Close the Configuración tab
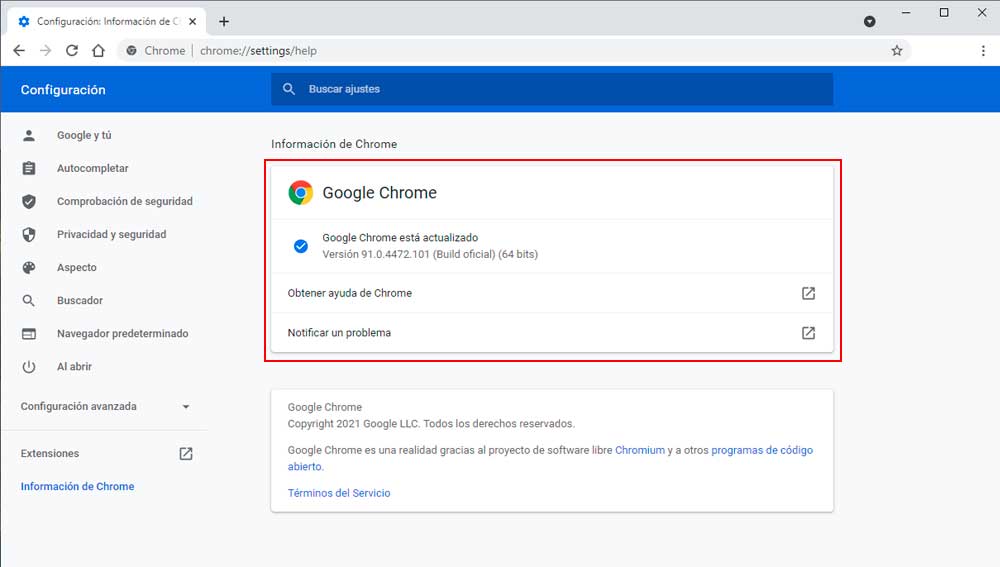The height and width of the screenshot is (567, 1000). (193, 22)
